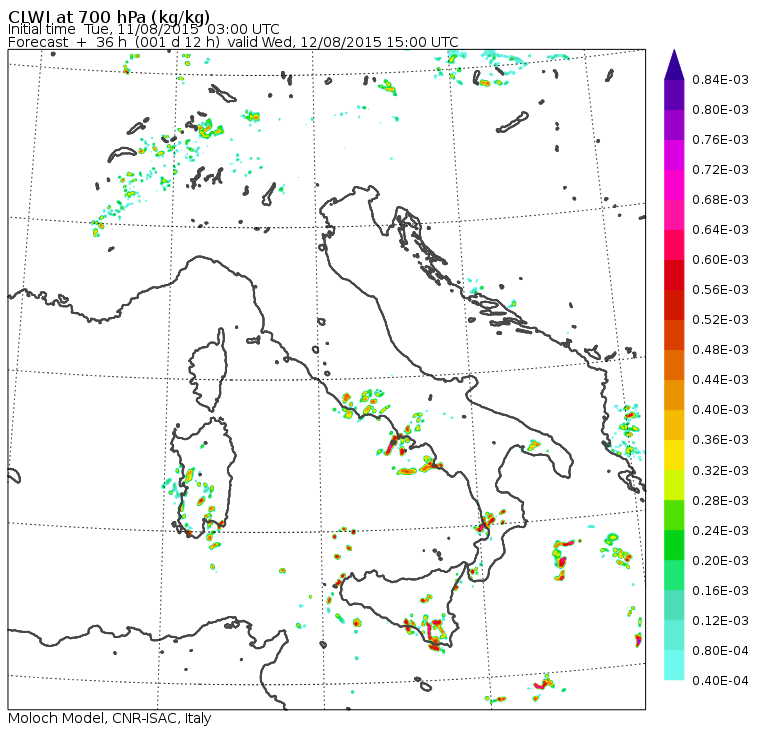
Task: Click the dark blue arrow atop the colorbar
Action: coord(674,64)
